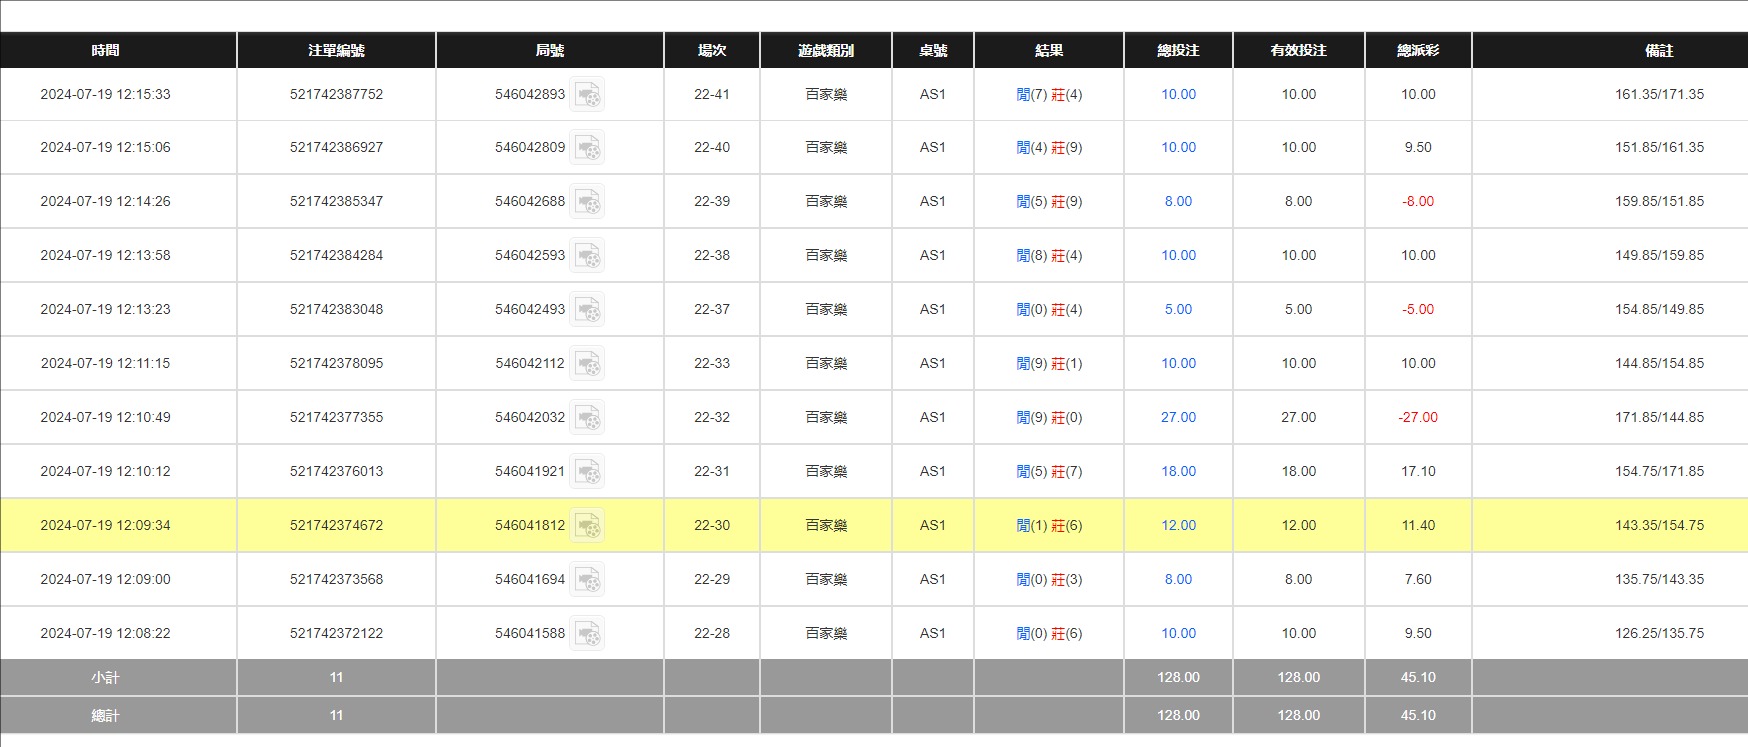Open replay icon in highlighted row 546041812
Screen dimensions: 1748x747
pyautogui.click(x=587, y=526)
